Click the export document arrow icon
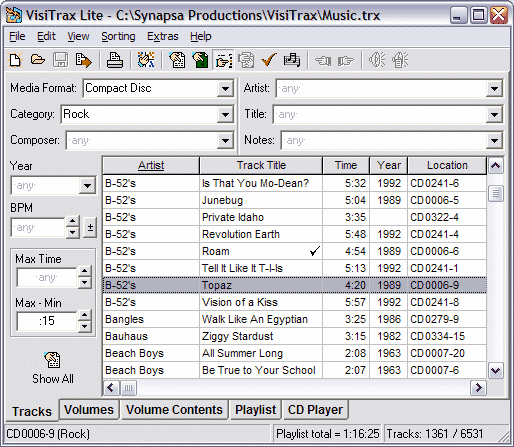The height and width of the screenshot is (447, 514). tap(83, 60)
